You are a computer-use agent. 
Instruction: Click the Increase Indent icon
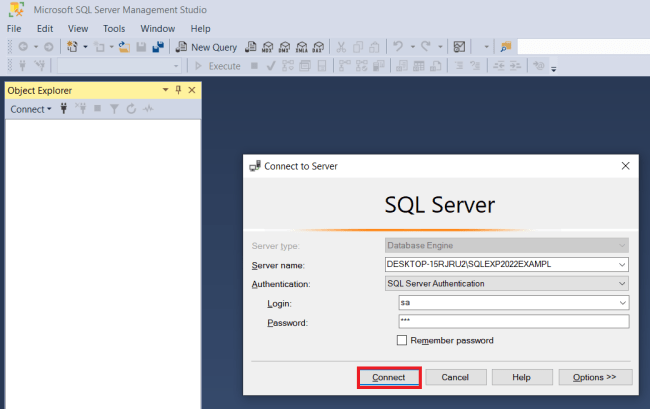[x=515, y=65]
